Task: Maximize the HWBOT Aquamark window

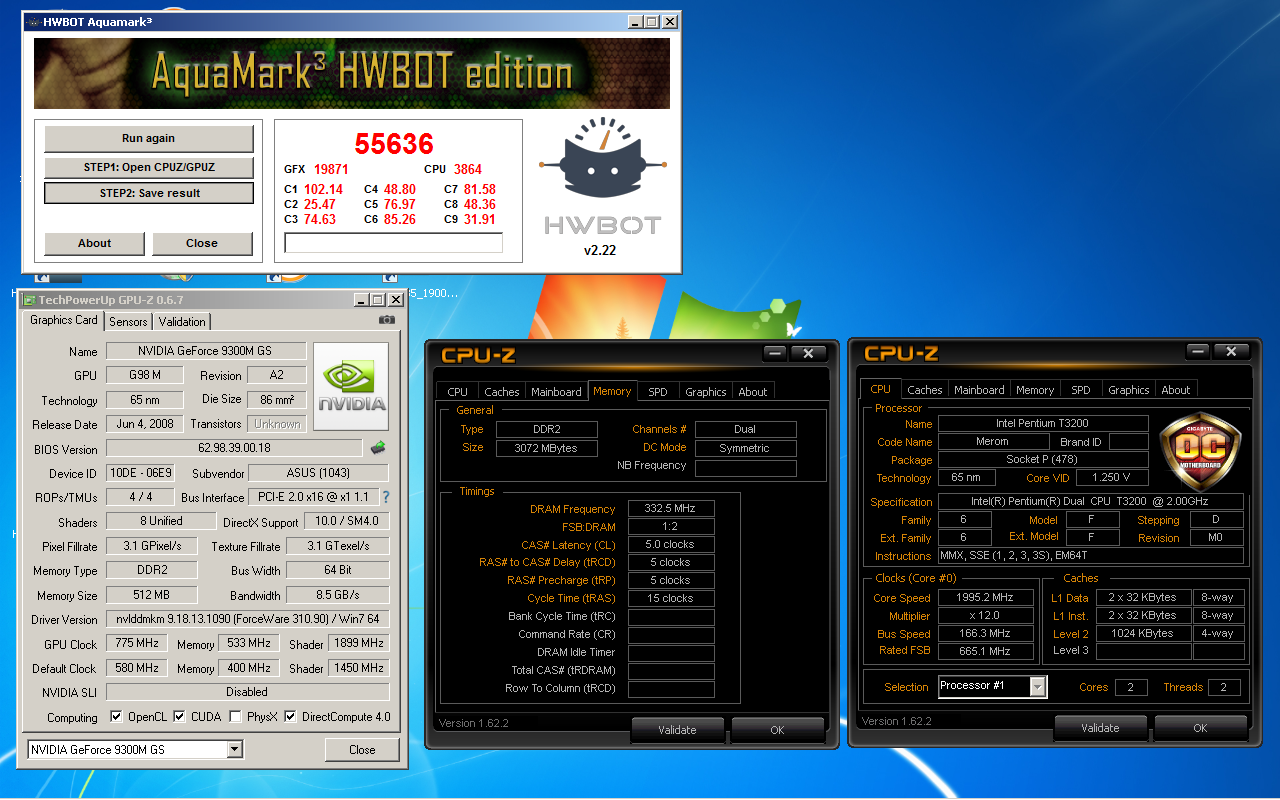Action: point(651,22)
